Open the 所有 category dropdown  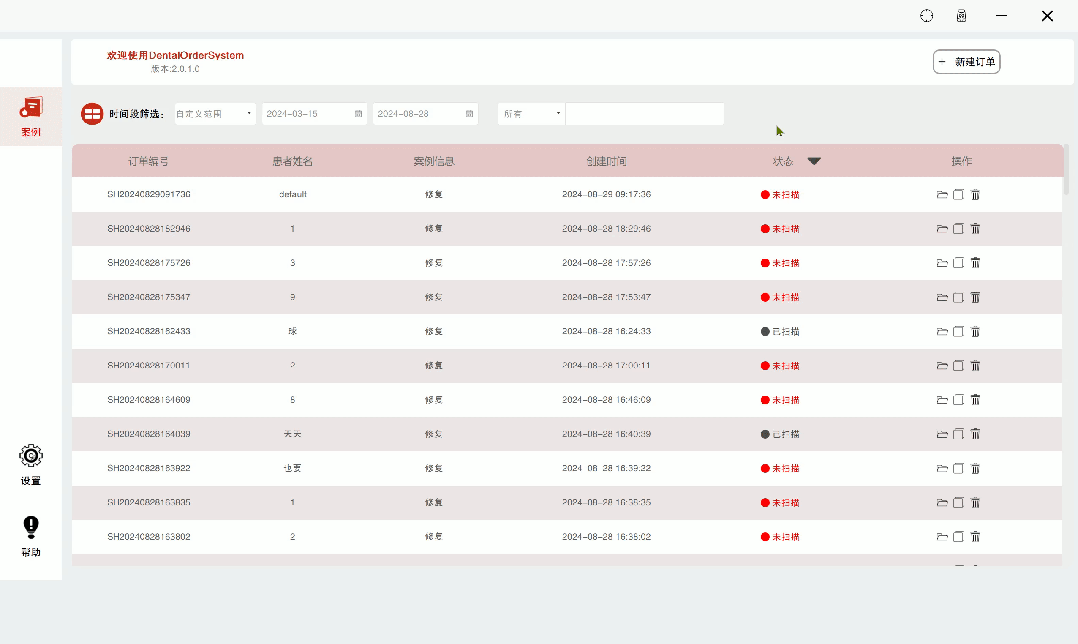[x=531, y=114]
